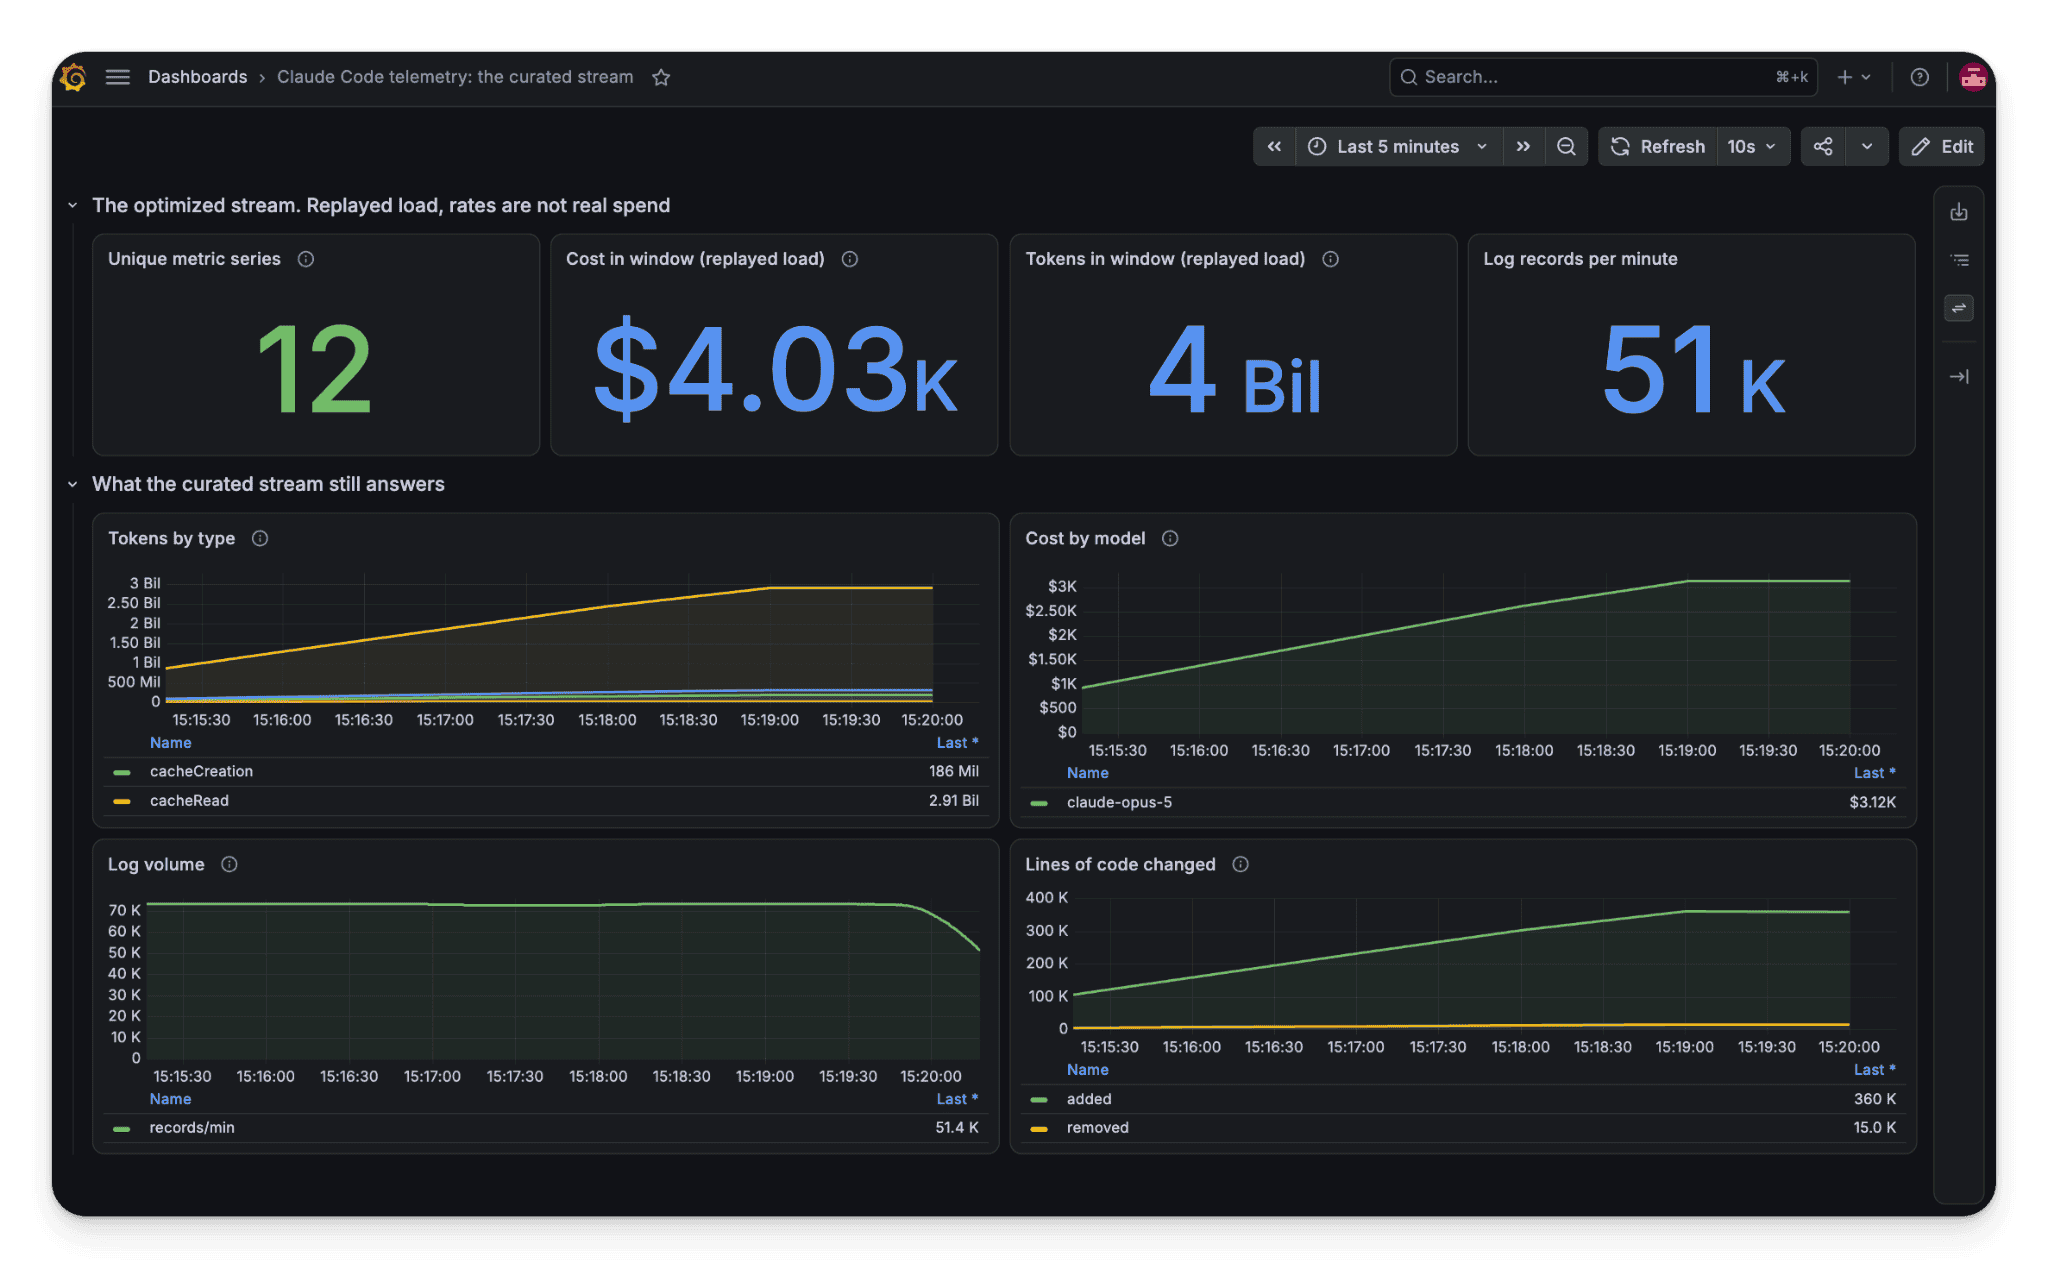Show info tooltip for Cost by model
The height and width of the screenshot is (1268, 2048).
click(1170, 538)
